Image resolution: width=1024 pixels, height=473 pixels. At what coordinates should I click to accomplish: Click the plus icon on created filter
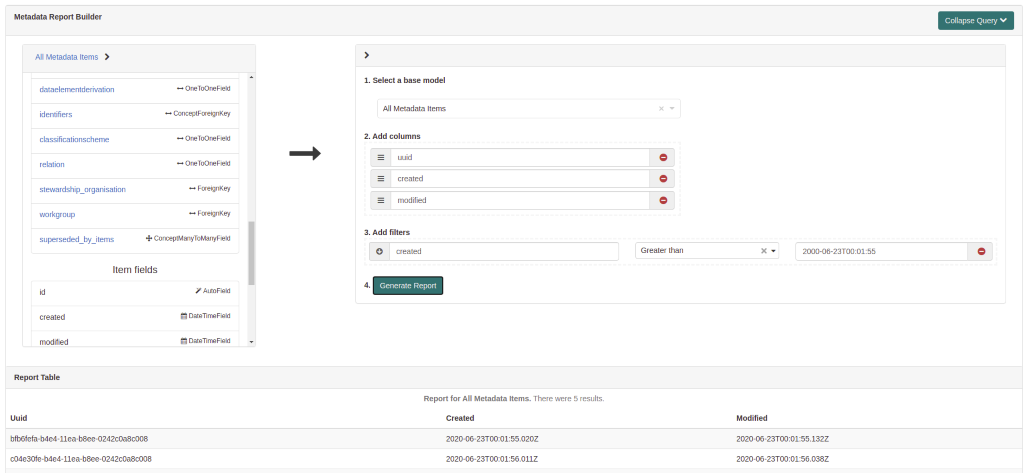379,252
